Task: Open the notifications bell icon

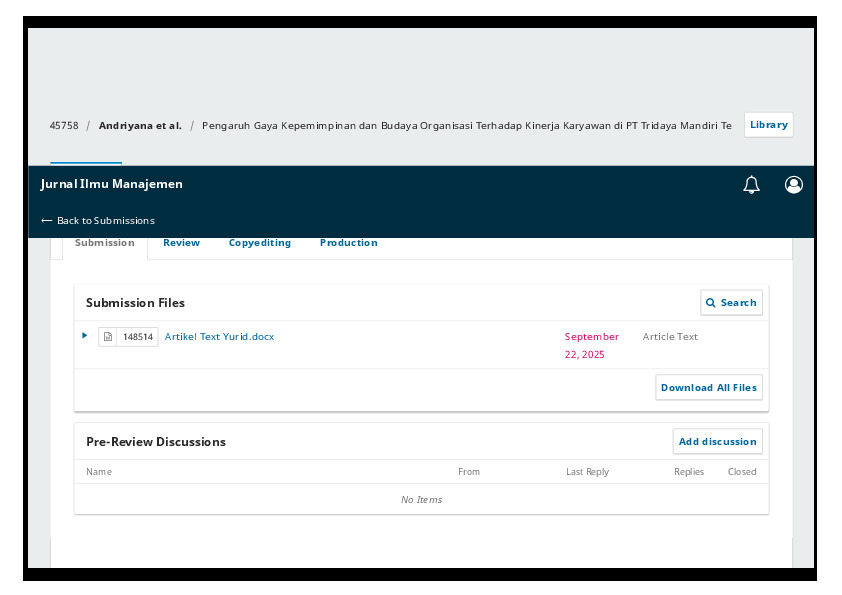Action: (751, 185)
